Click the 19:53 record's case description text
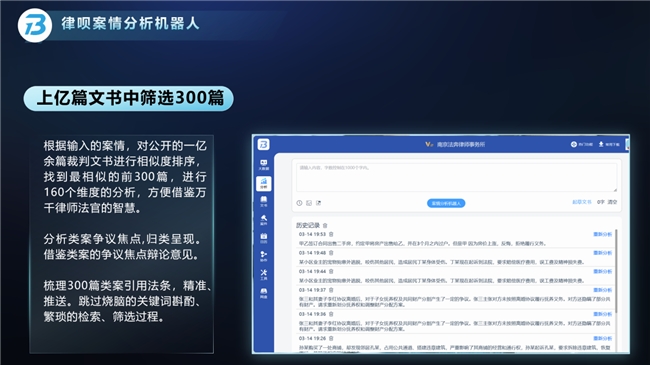 [422, 243]
